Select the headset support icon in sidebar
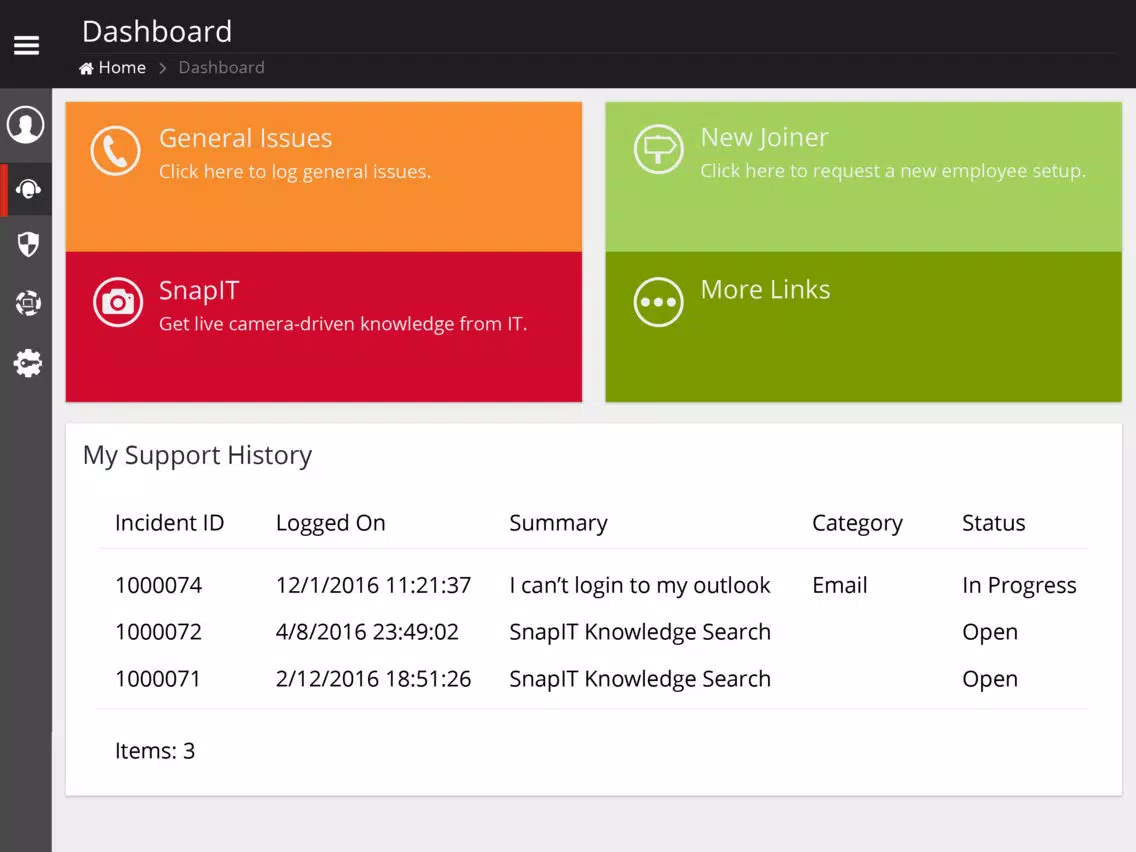 pyautogui.click(x=28, y=189)
